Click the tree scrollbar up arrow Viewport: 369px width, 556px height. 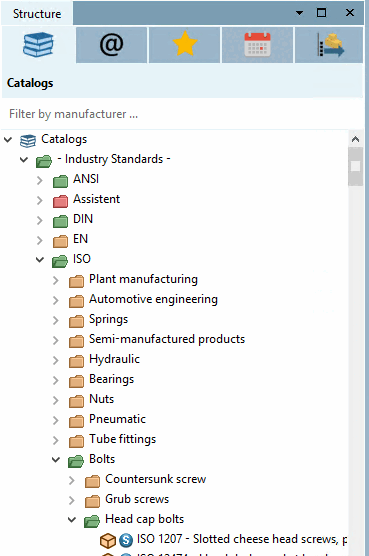point(356,139)
